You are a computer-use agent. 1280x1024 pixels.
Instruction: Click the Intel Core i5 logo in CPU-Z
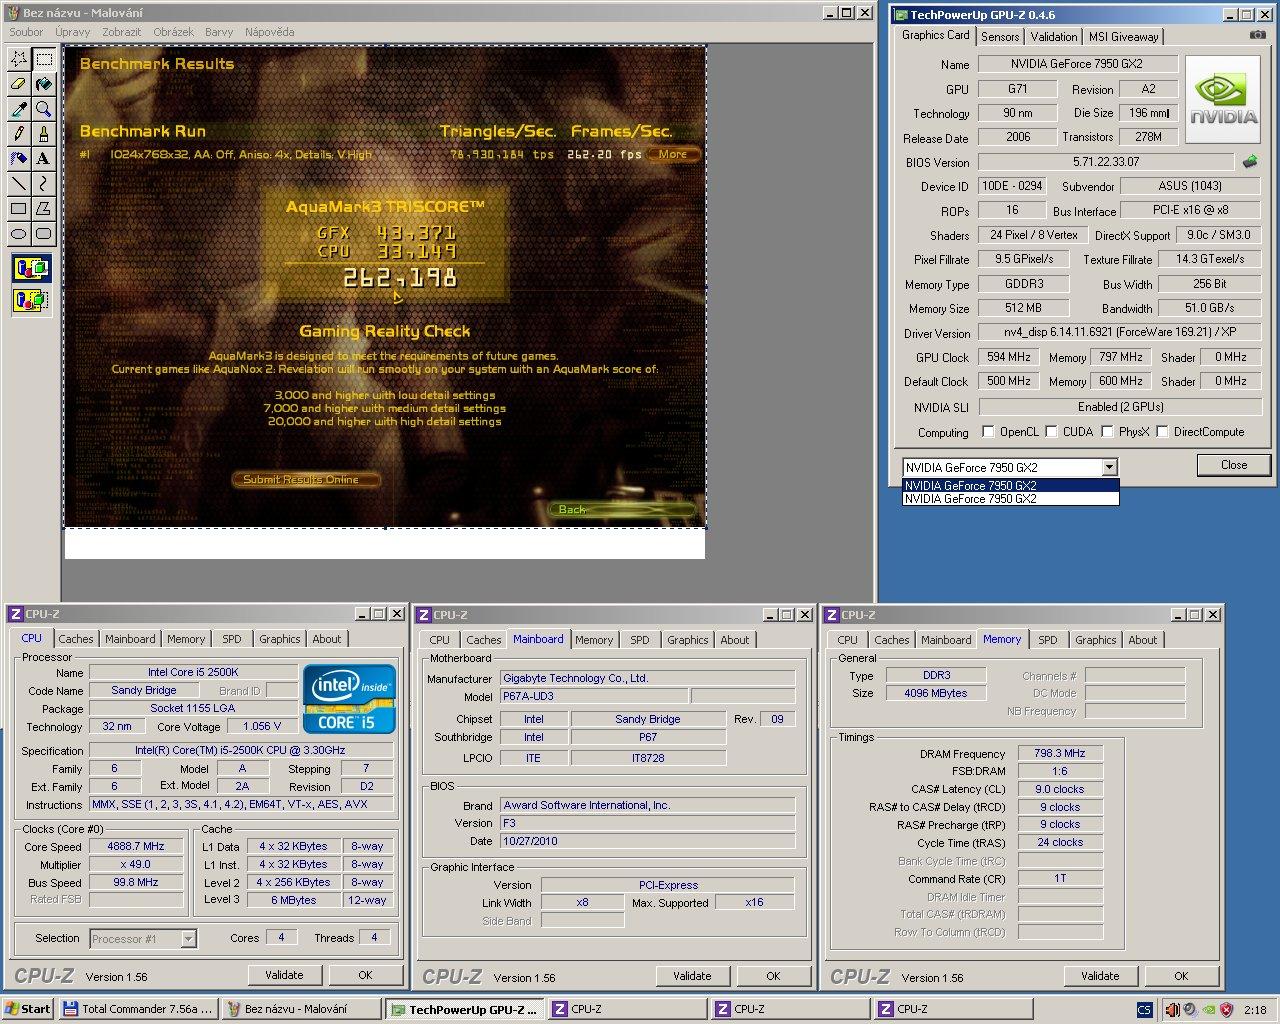click(x=350, y=698)
